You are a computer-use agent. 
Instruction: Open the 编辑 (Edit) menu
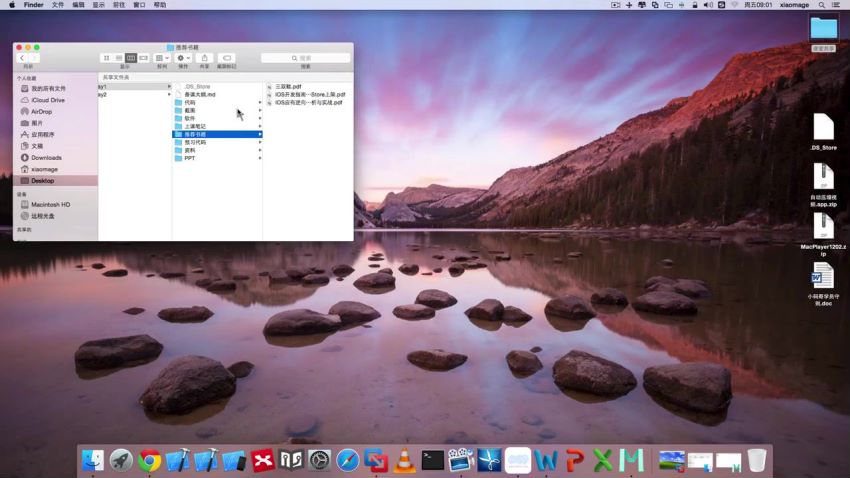(78, 5)
